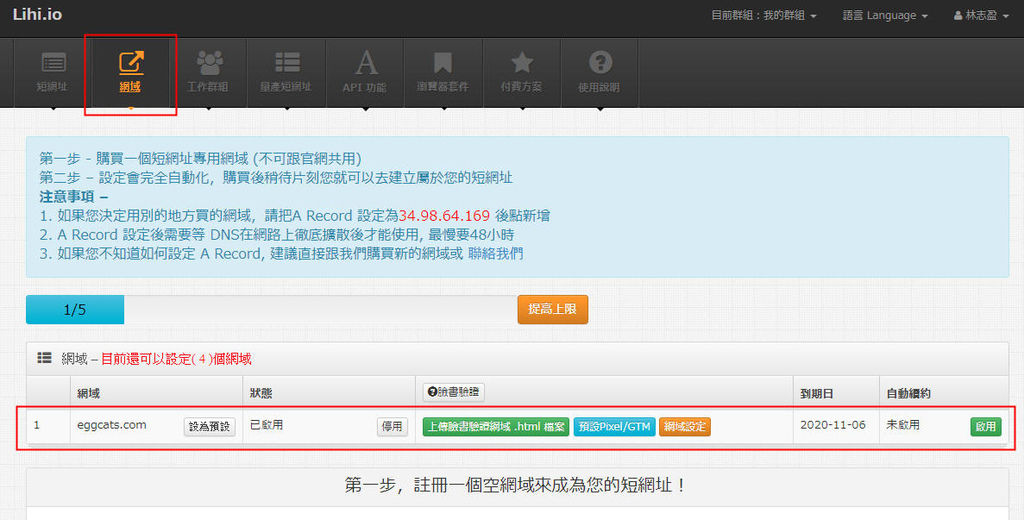Click the 注意事項 bold label
1024x520 pixels.
point(73,197)
